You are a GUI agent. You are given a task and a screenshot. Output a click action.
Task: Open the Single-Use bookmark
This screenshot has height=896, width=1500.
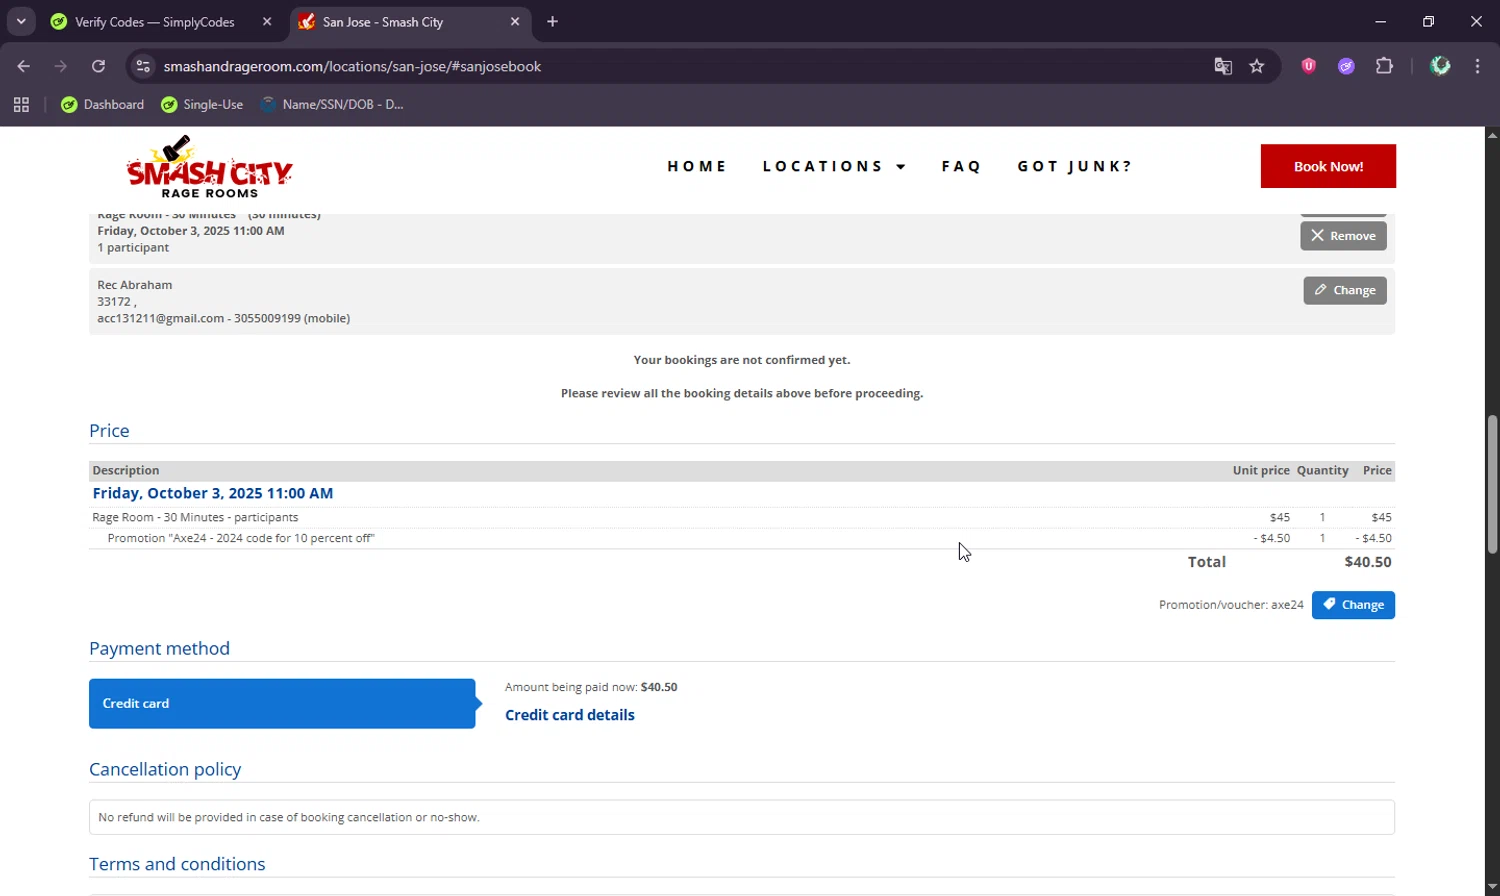point(203,104)
